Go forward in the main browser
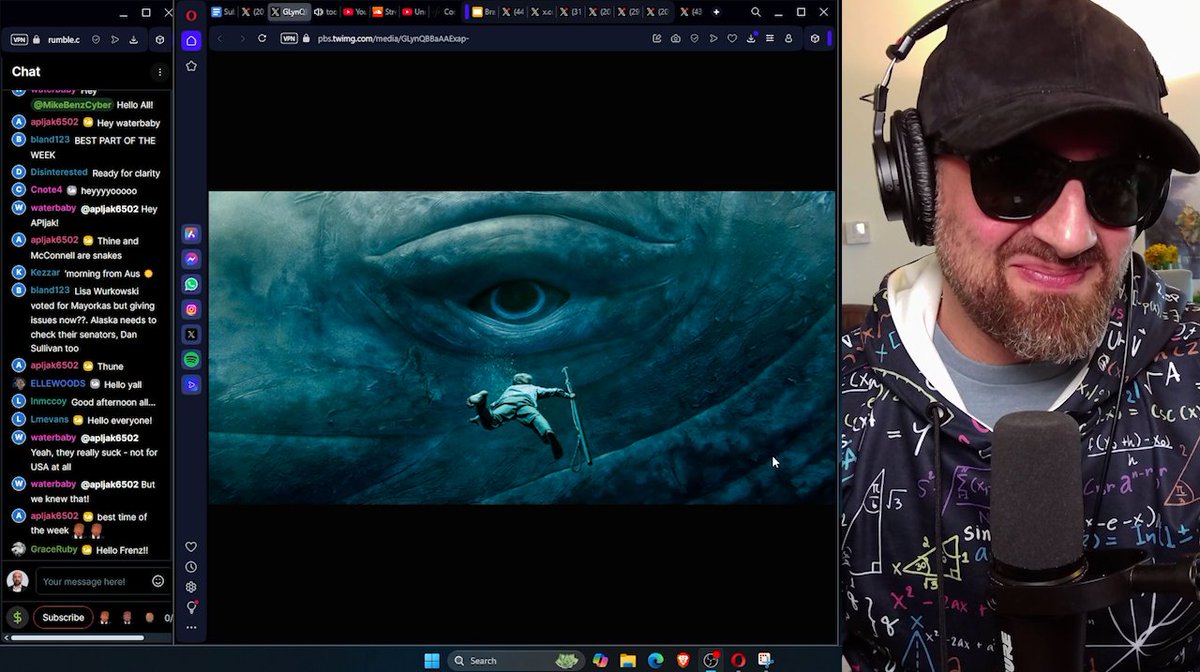The image size is (1200, 672). coord(241,38)
